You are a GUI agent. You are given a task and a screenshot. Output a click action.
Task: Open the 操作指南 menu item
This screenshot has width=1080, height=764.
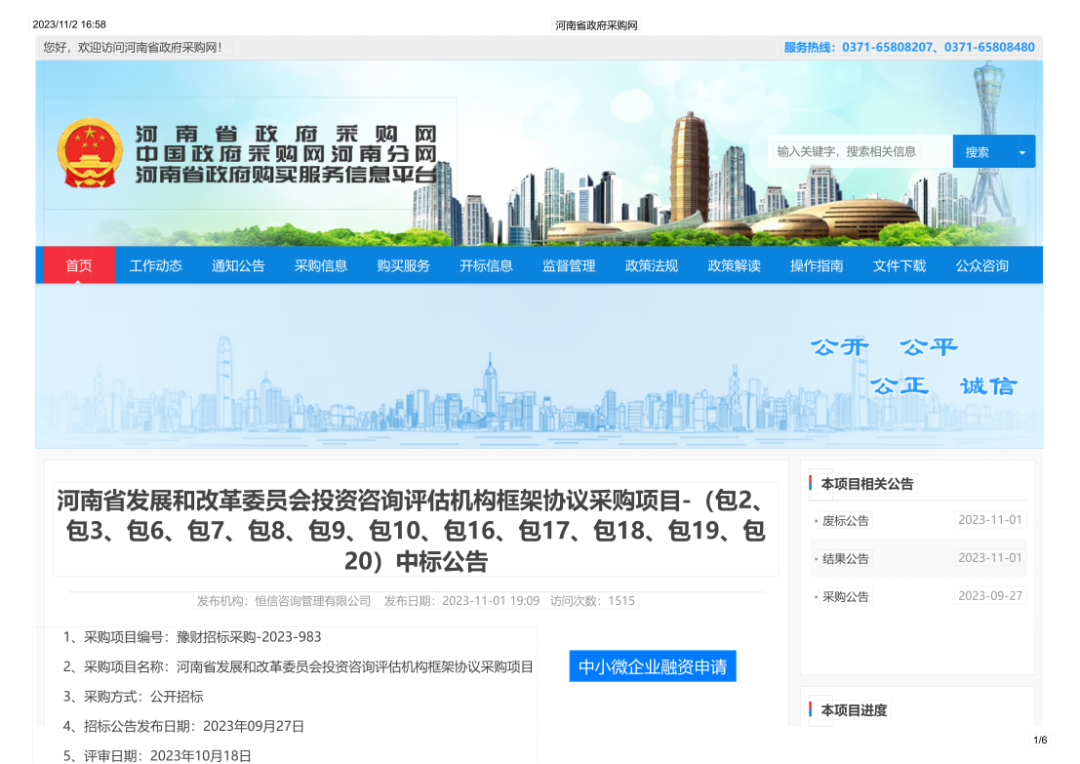tap(816, 266)
